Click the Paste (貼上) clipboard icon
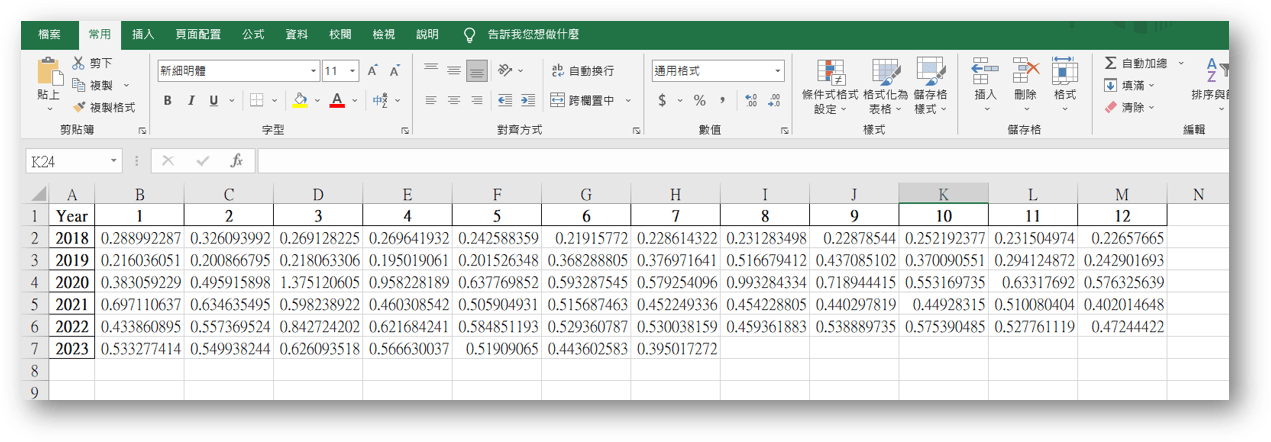 coord(48,71)
